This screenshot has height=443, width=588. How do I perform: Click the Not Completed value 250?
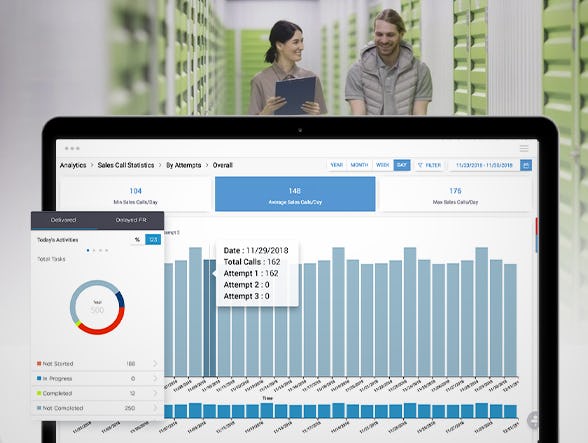[129, 408]
